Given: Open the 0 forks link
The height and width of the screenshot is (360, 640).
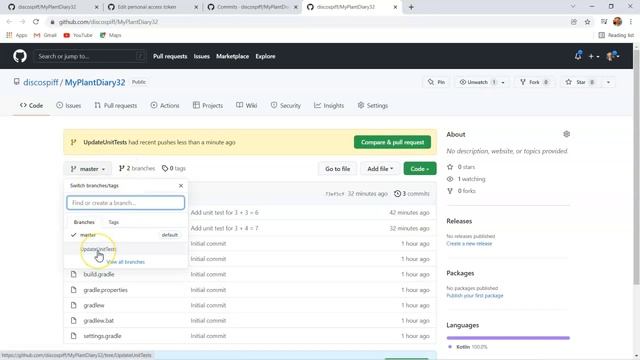Looking at the screenshot, I should coord(462,191).
